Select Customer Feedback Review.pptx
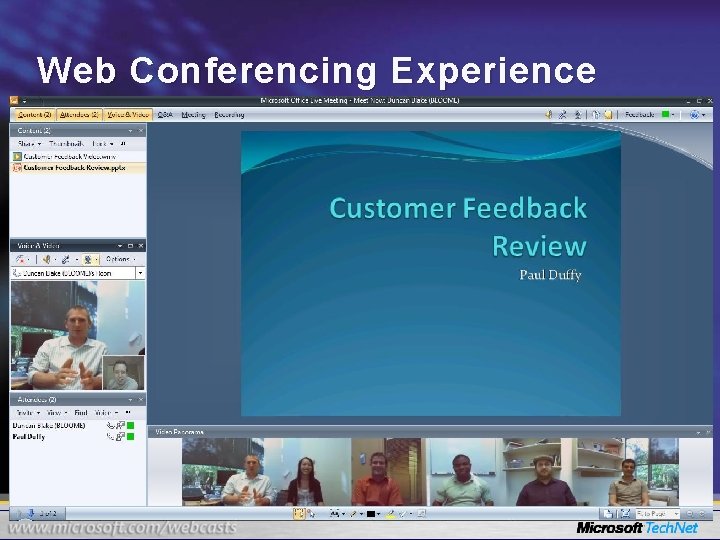 pyautogui.click(x=78, y=168)
